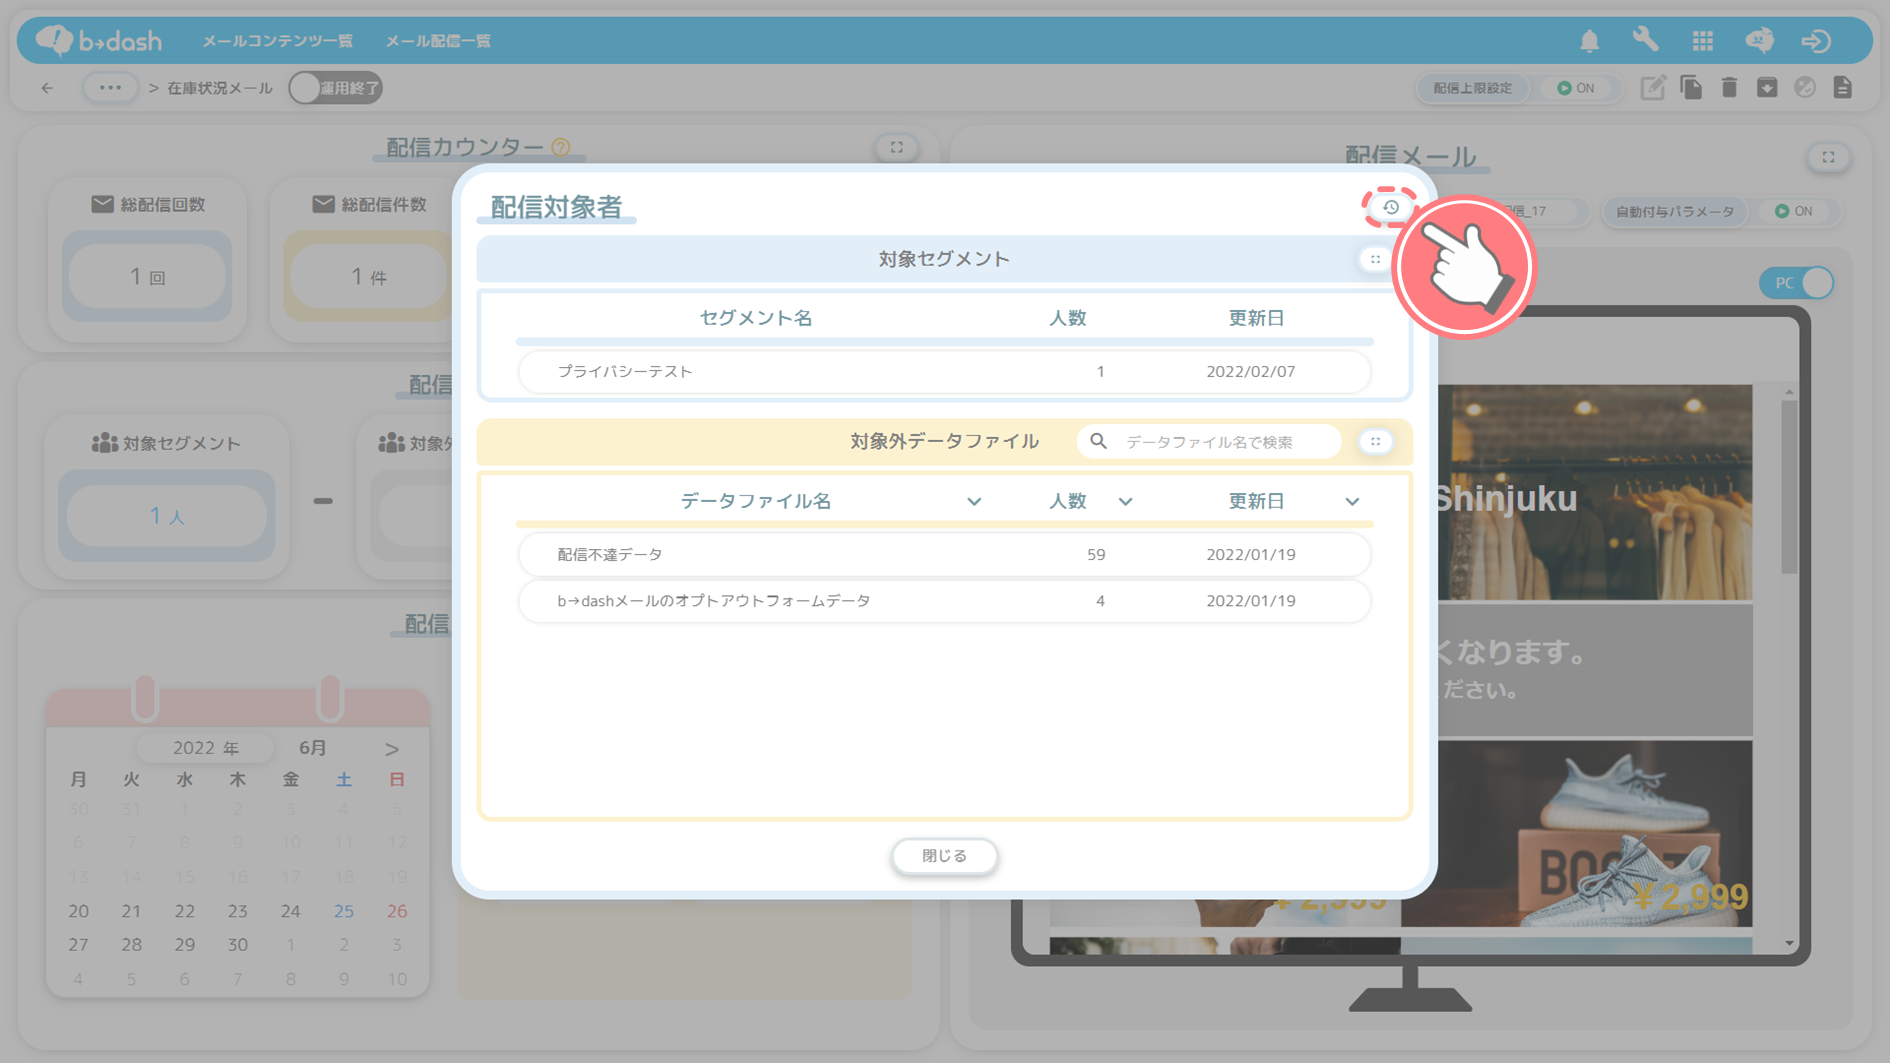Go to next month in calendar
The height and width of the screenshot is (1063, 1890).
(392, 749)
